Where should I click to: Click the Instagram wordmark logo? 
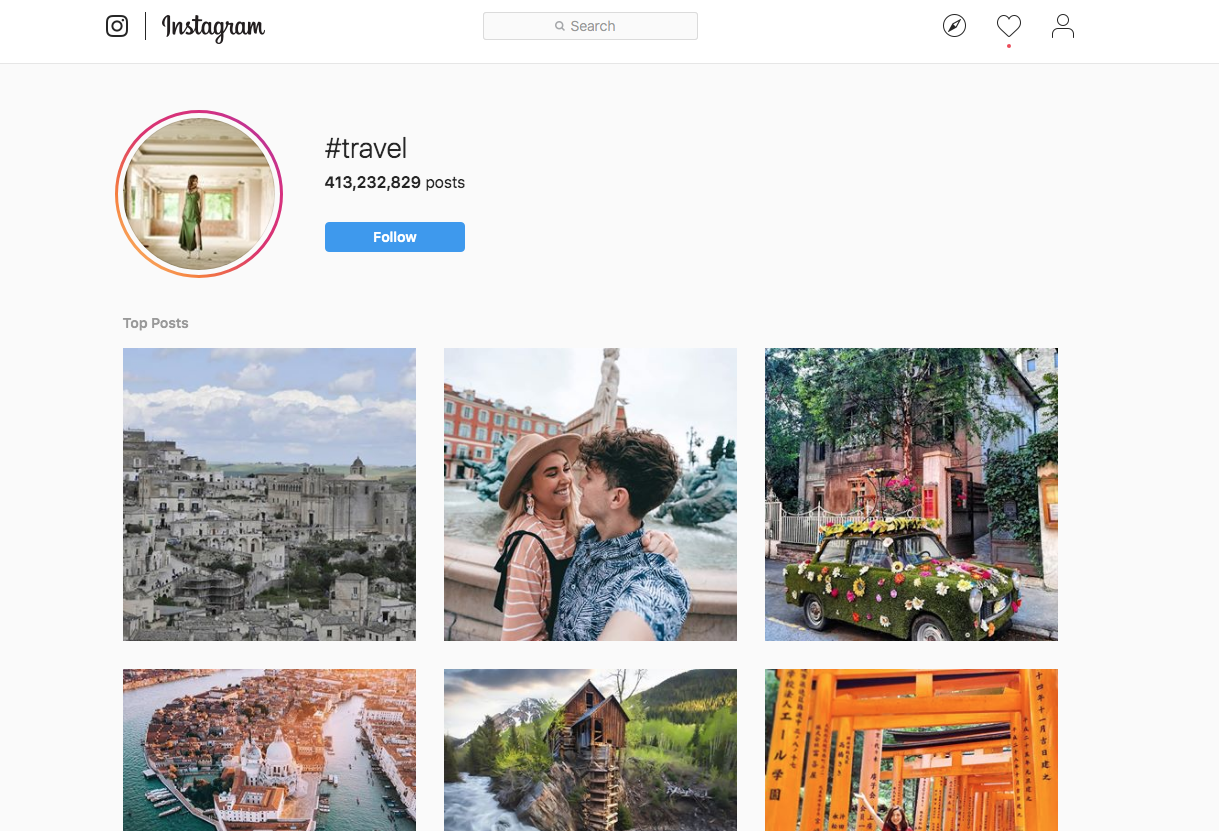(x=213, y=27)
